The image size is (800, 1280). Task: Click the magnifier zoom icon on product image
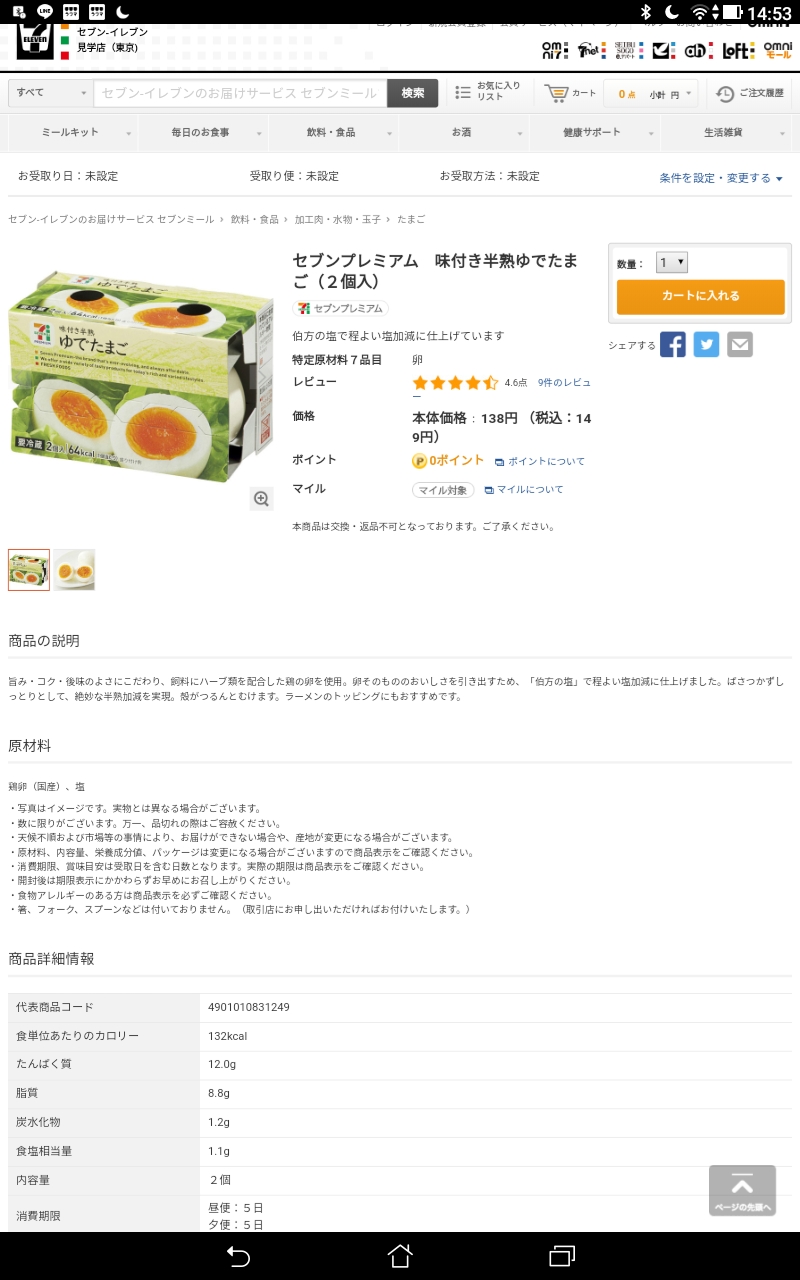coord(262,498)
